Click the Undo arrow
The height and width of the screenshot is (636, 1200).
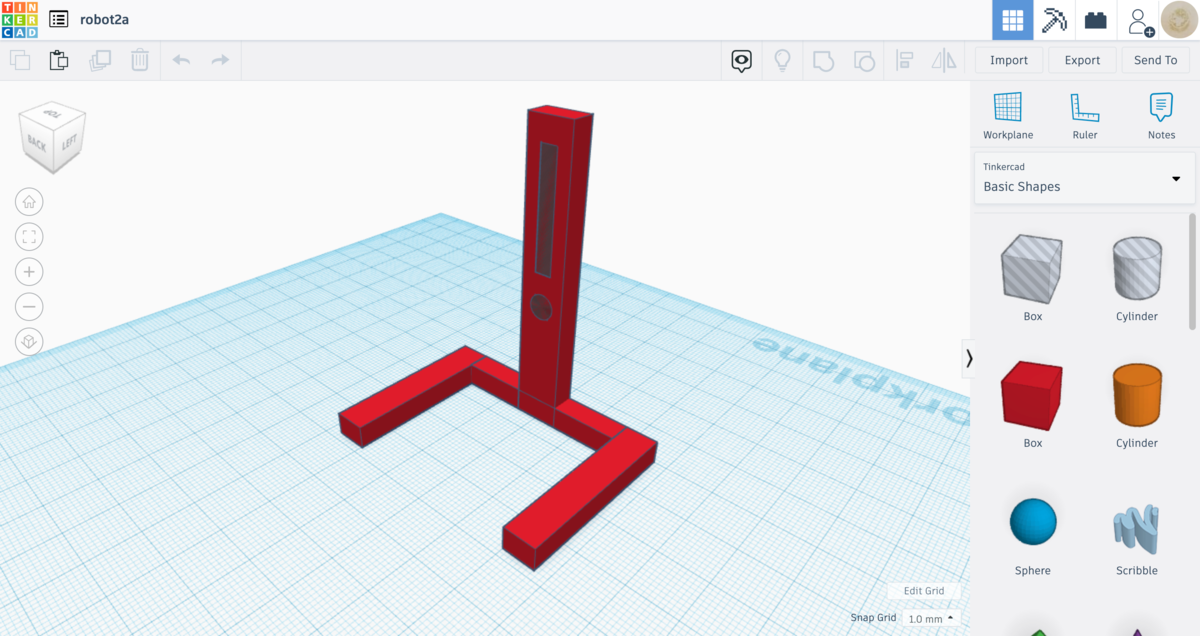[182, 60]
